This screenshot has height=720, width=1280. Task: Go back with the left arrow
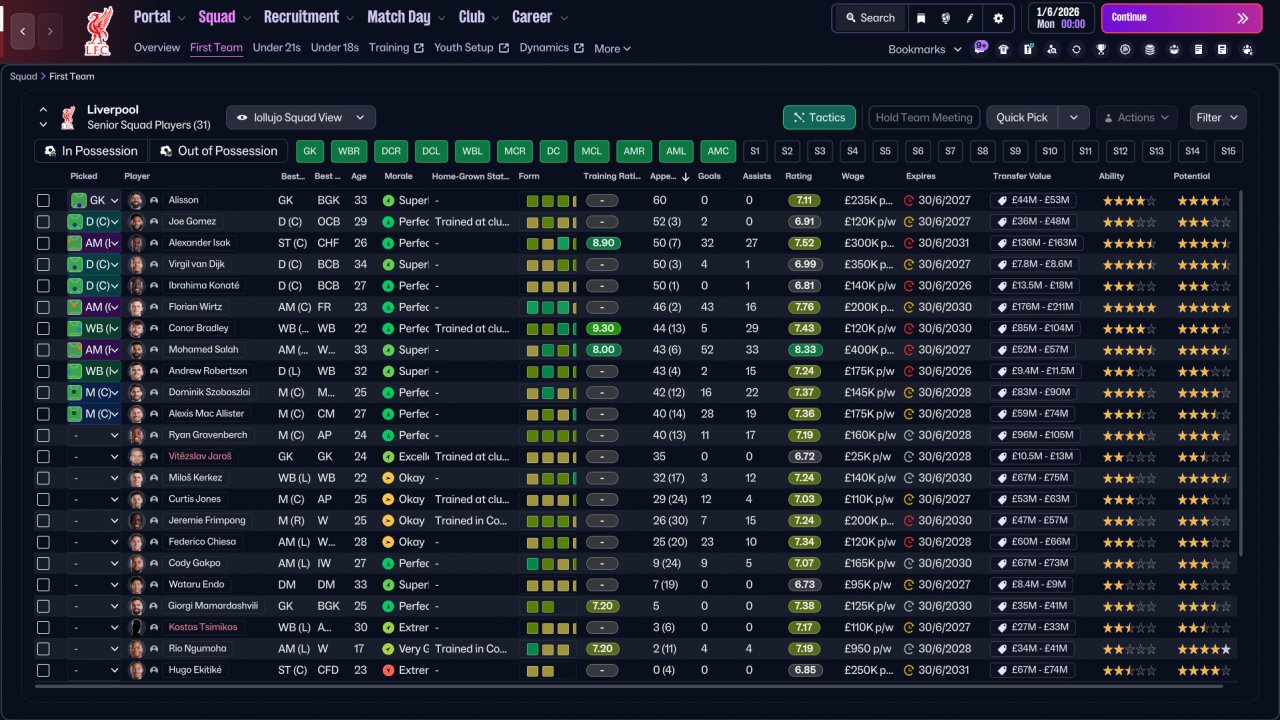click(23, 31)
